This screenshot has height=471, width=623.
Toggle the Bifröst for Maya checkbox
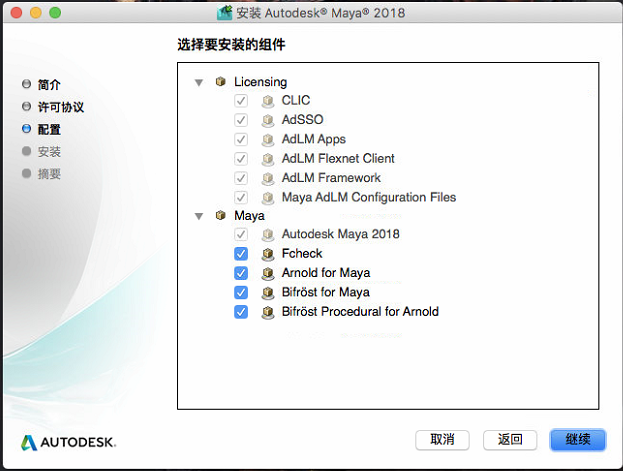[241, 293]
